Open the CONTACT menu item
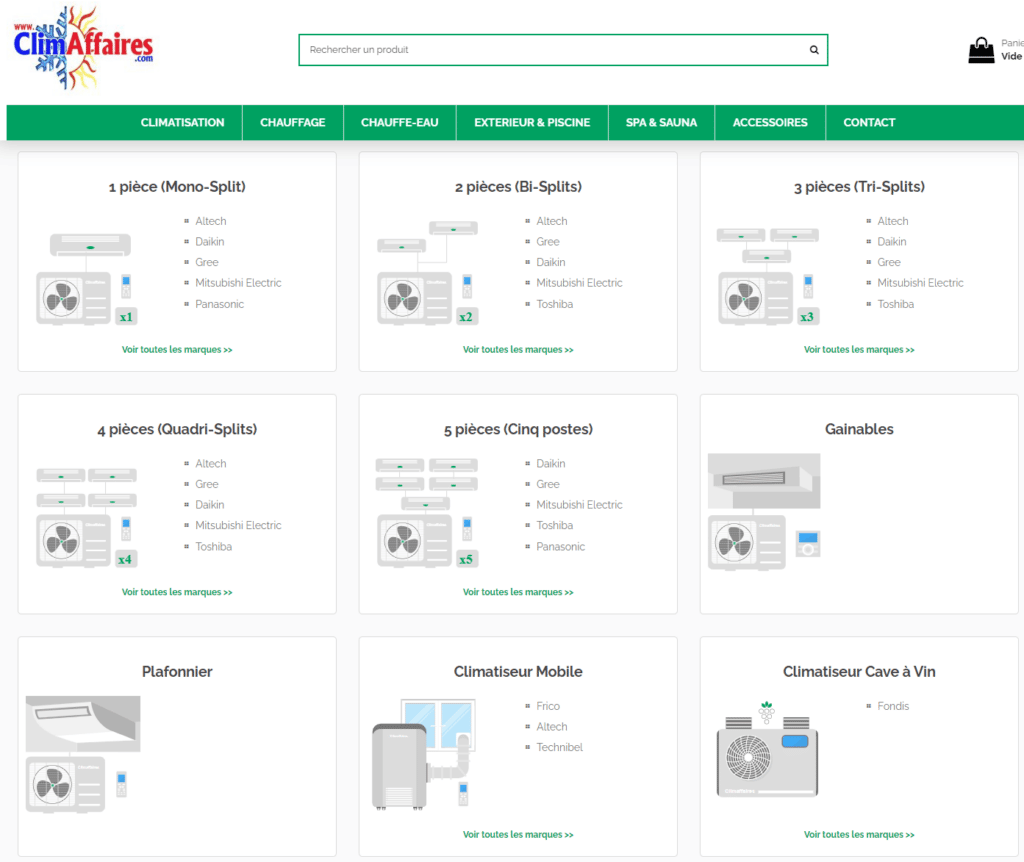Screen dimensions: 1024x862 [869, 123]
